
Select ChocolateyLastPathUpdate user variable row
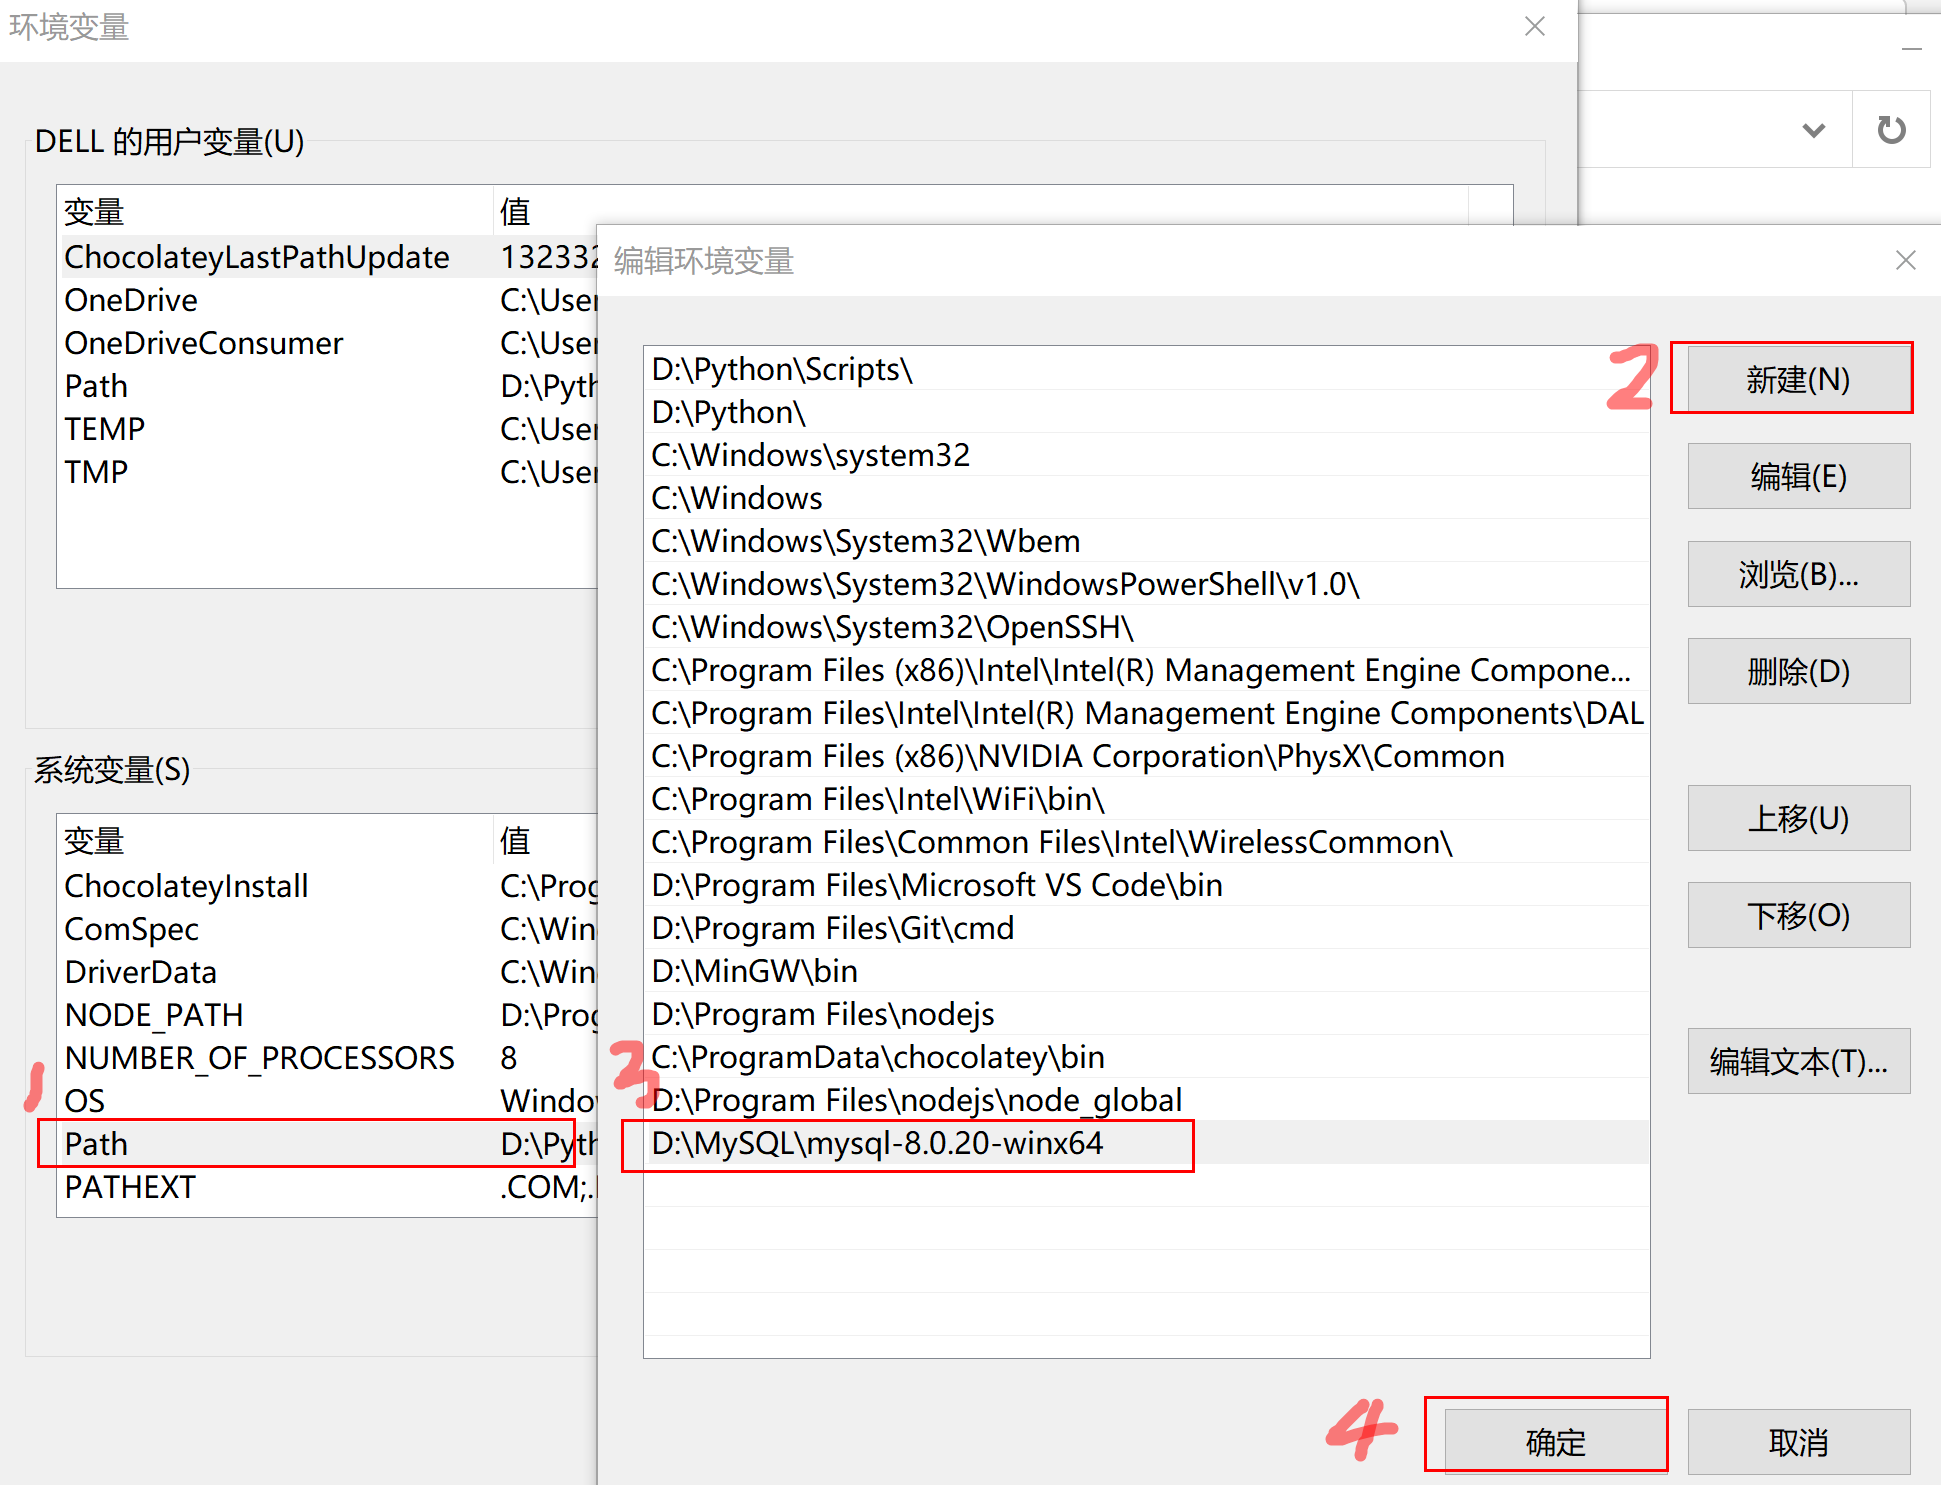(x=257, y=257)
